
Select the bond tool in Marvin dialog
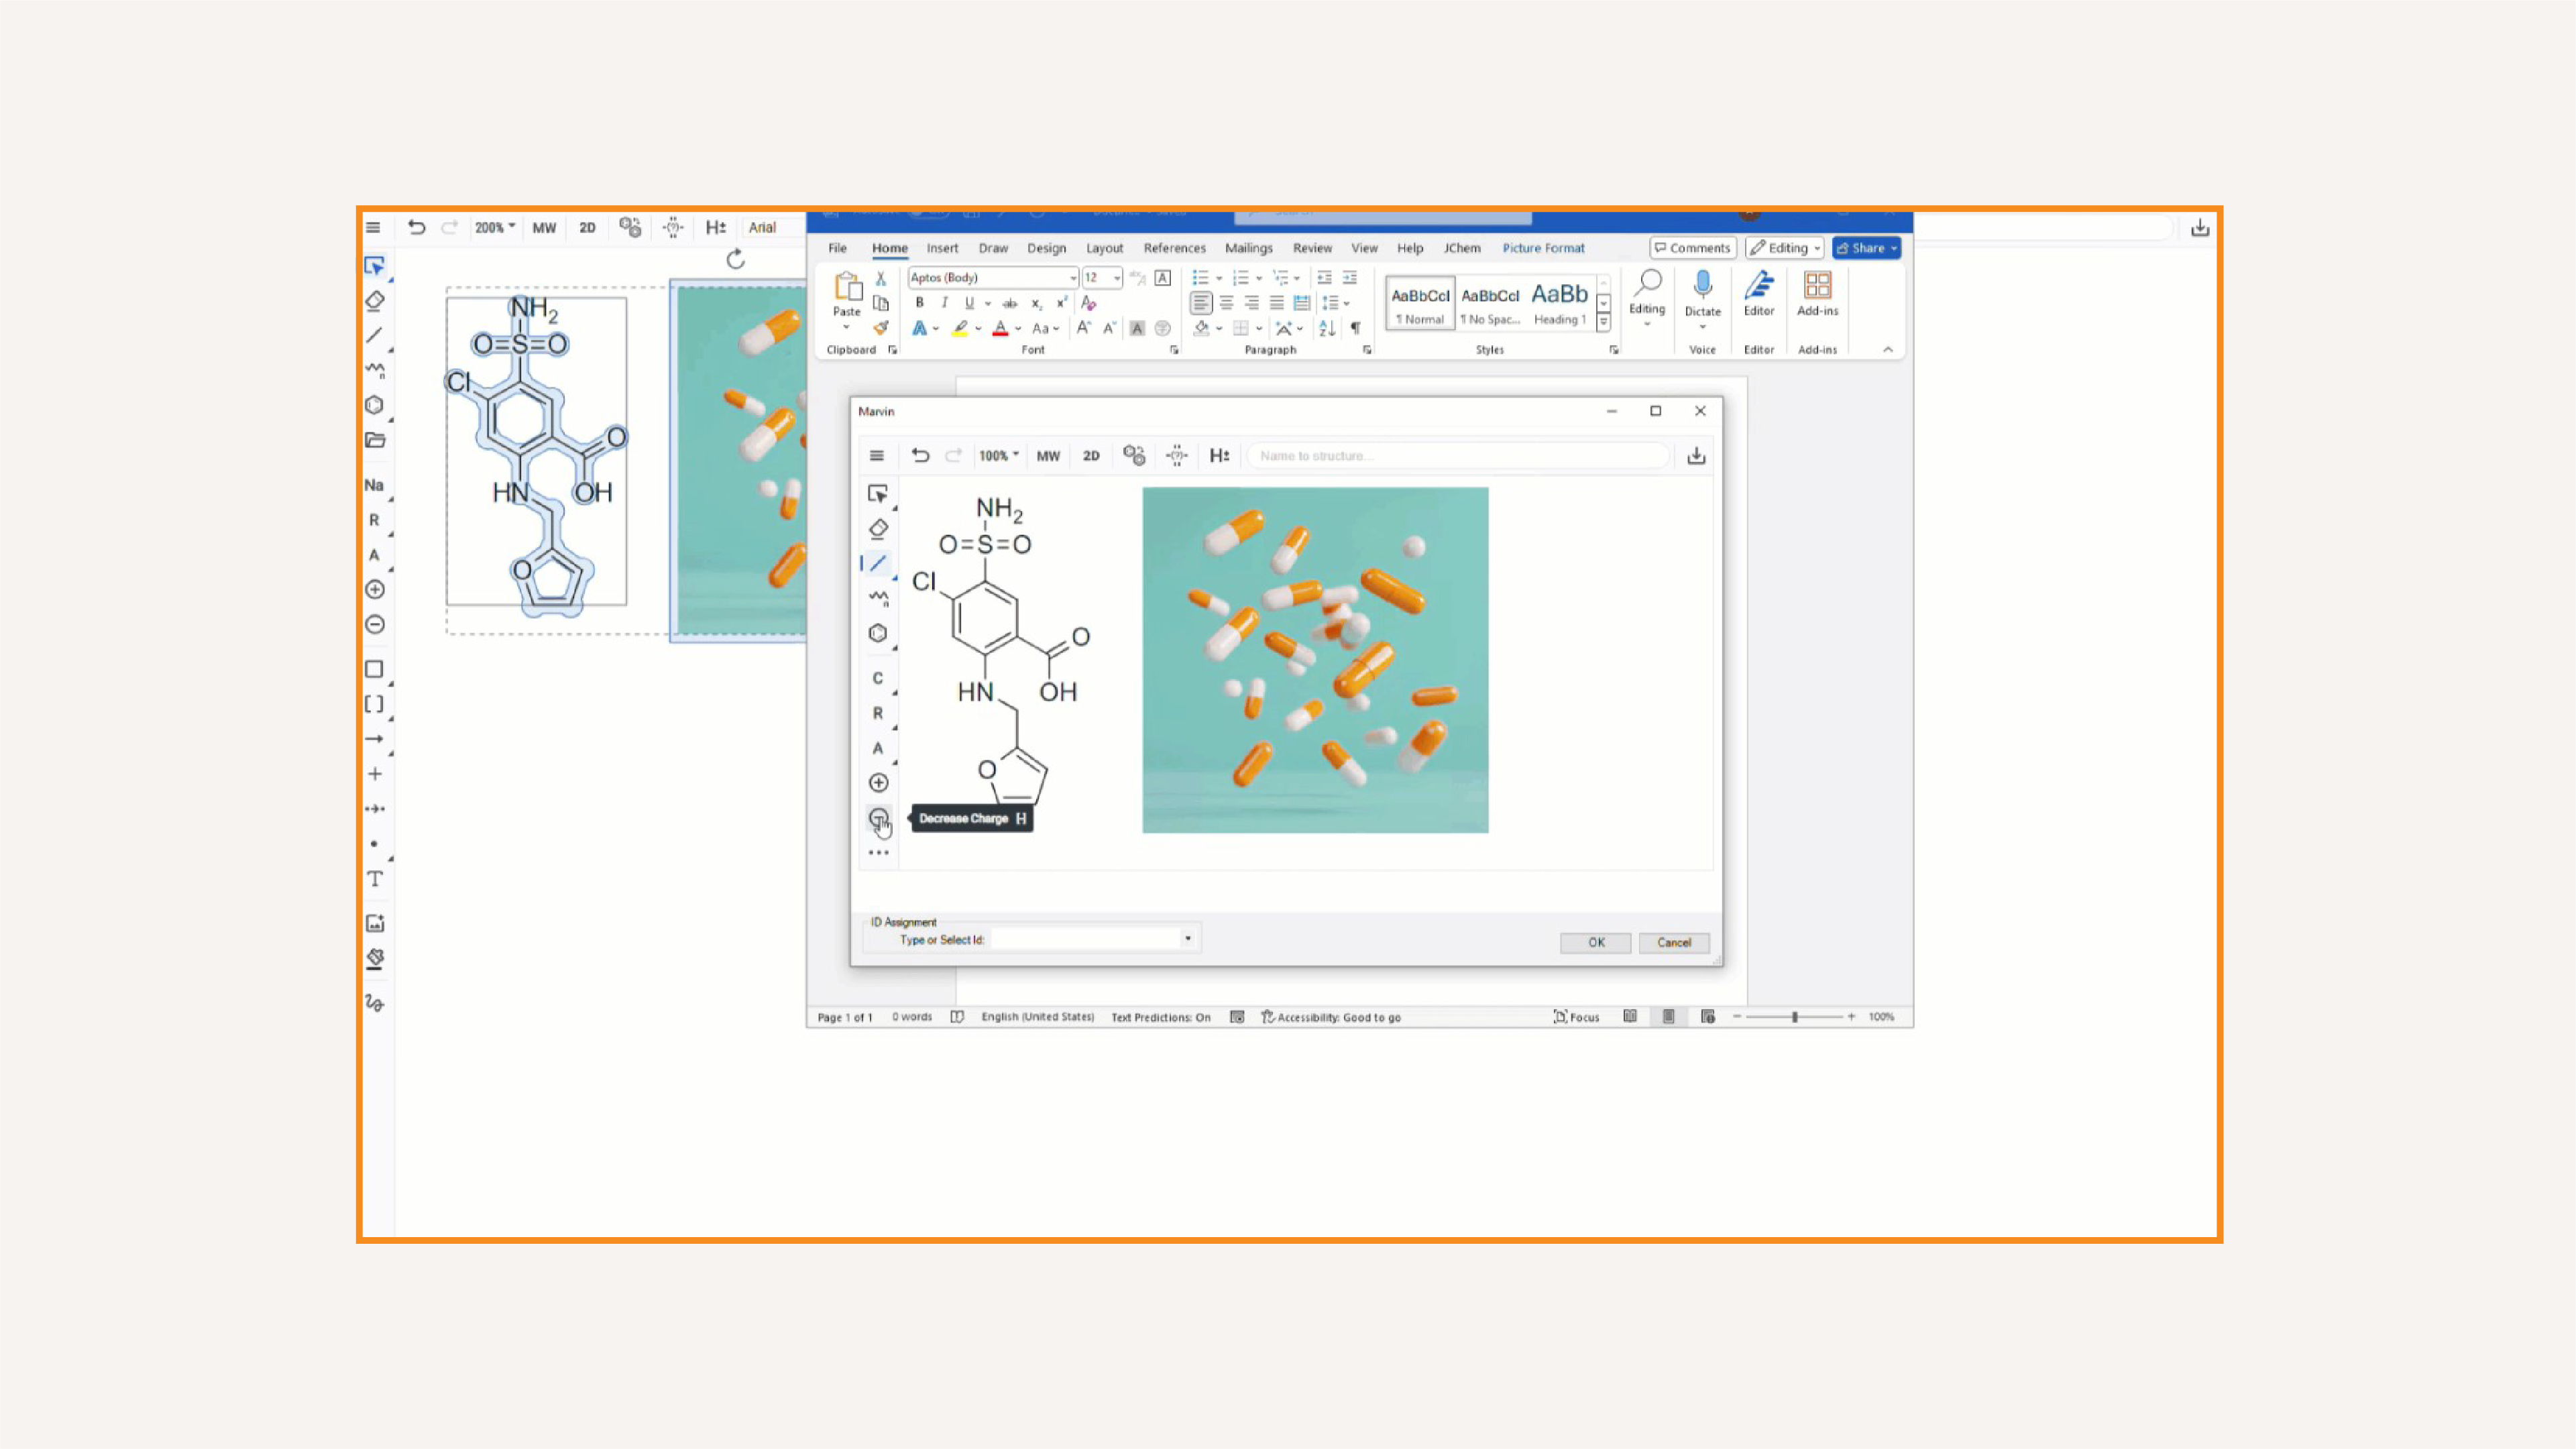tap(877, 563)
